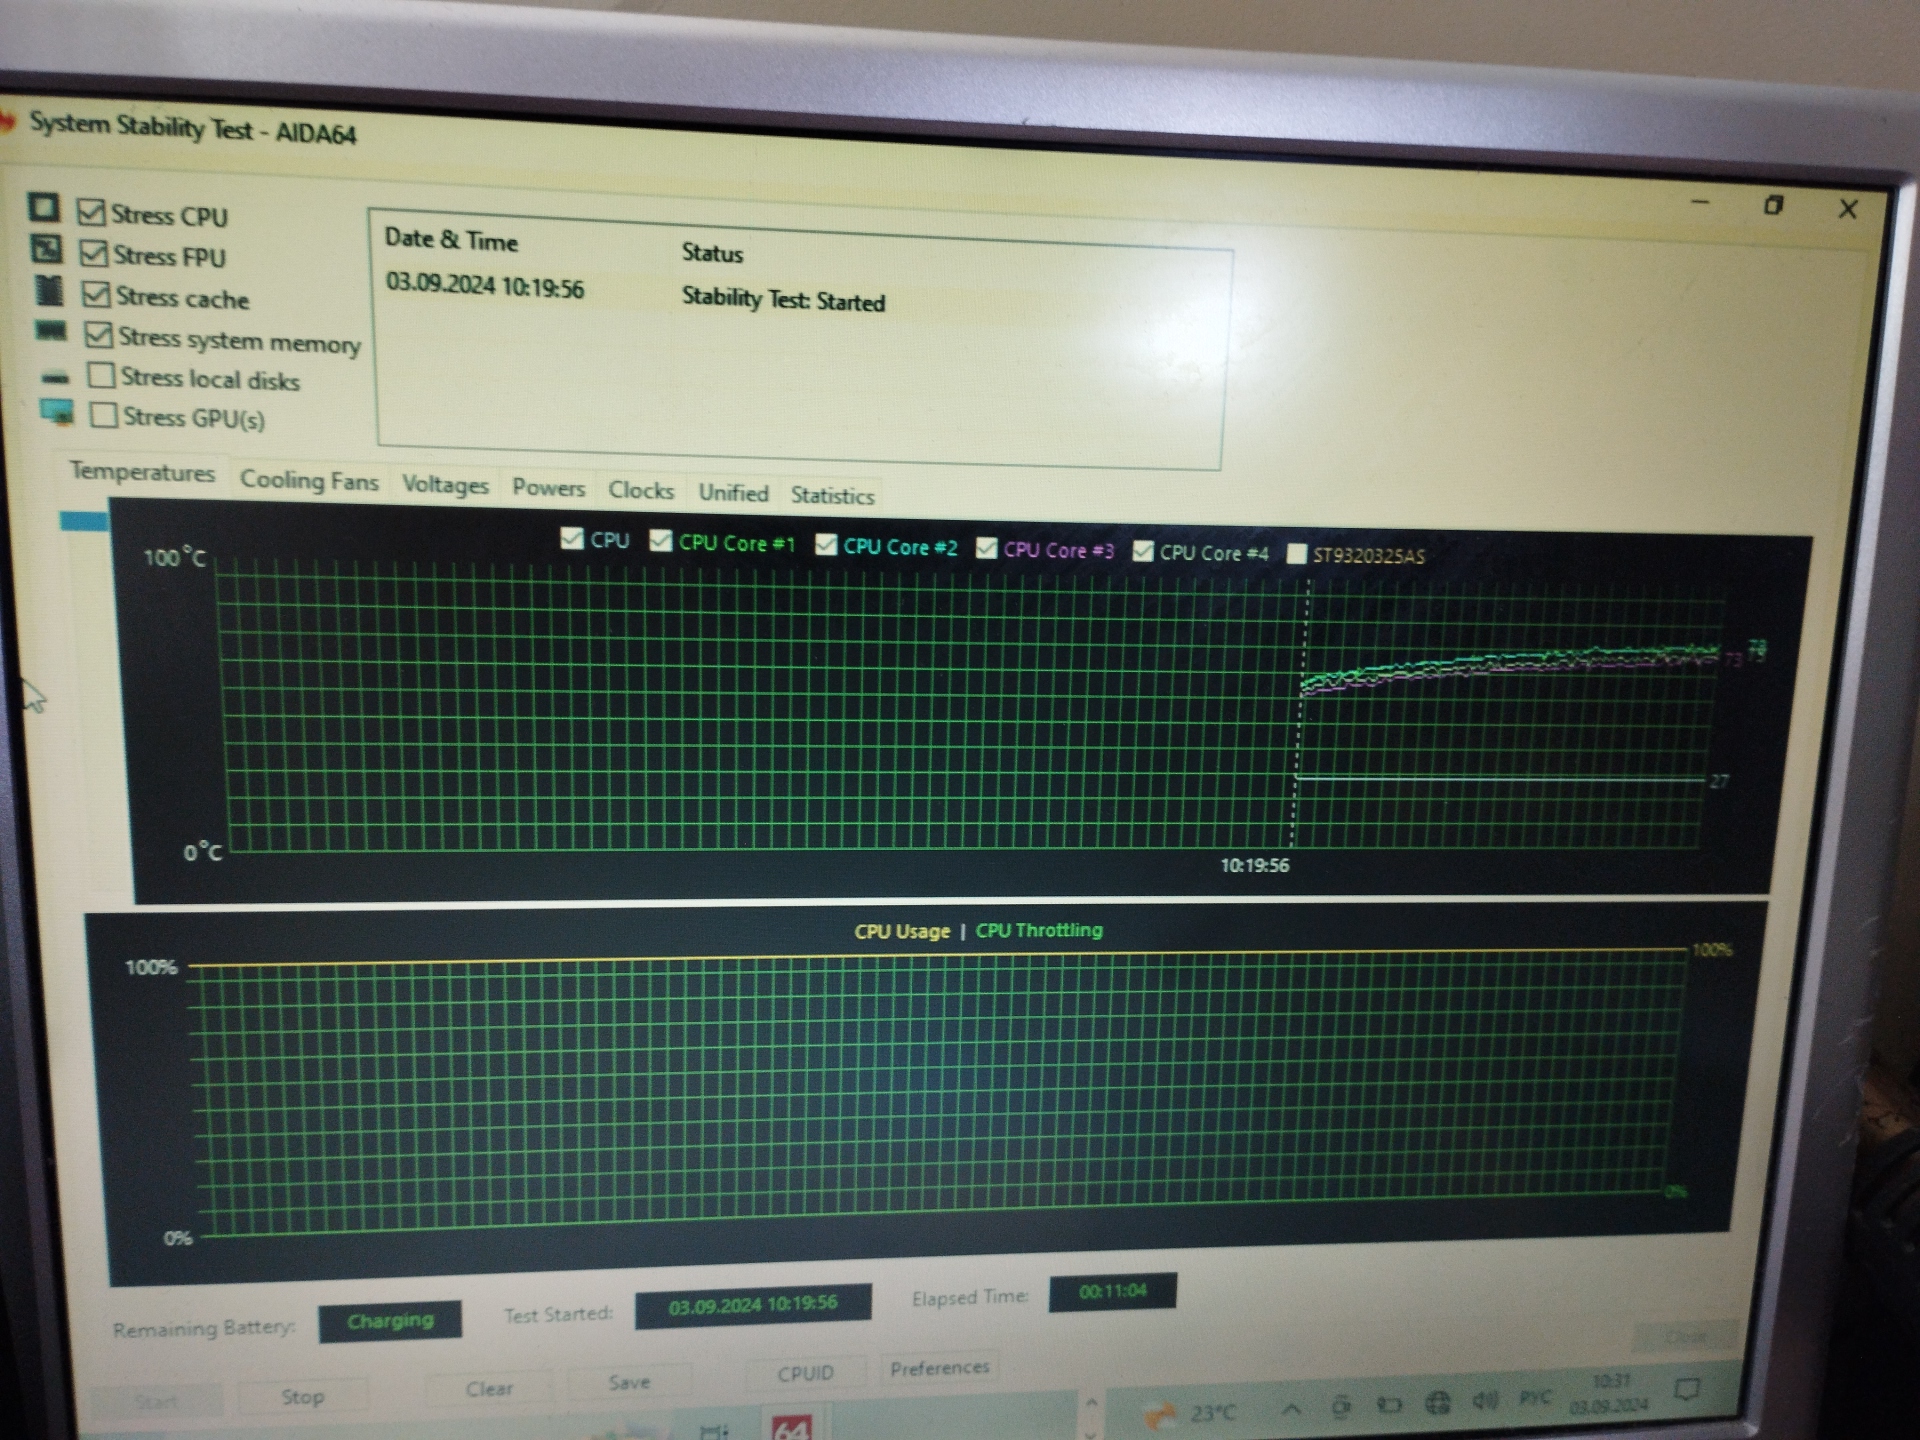Open the Clocks tab
This screenshot has height=1440, width=1920.
click(x=641, y=490)
